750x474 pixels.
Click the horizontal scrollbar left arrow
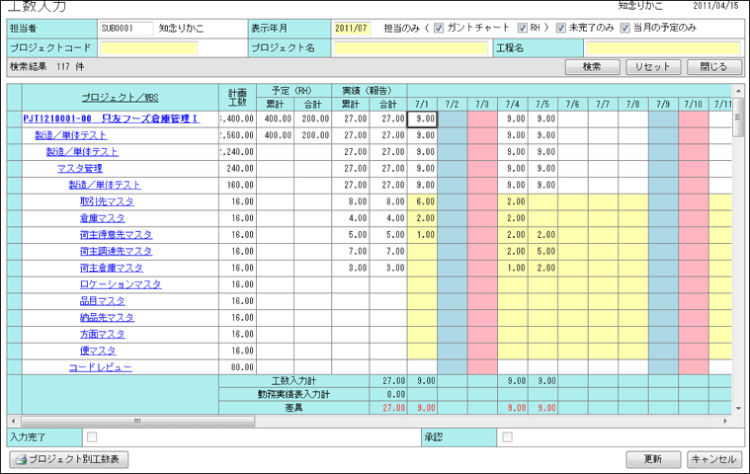click(12, 422)
